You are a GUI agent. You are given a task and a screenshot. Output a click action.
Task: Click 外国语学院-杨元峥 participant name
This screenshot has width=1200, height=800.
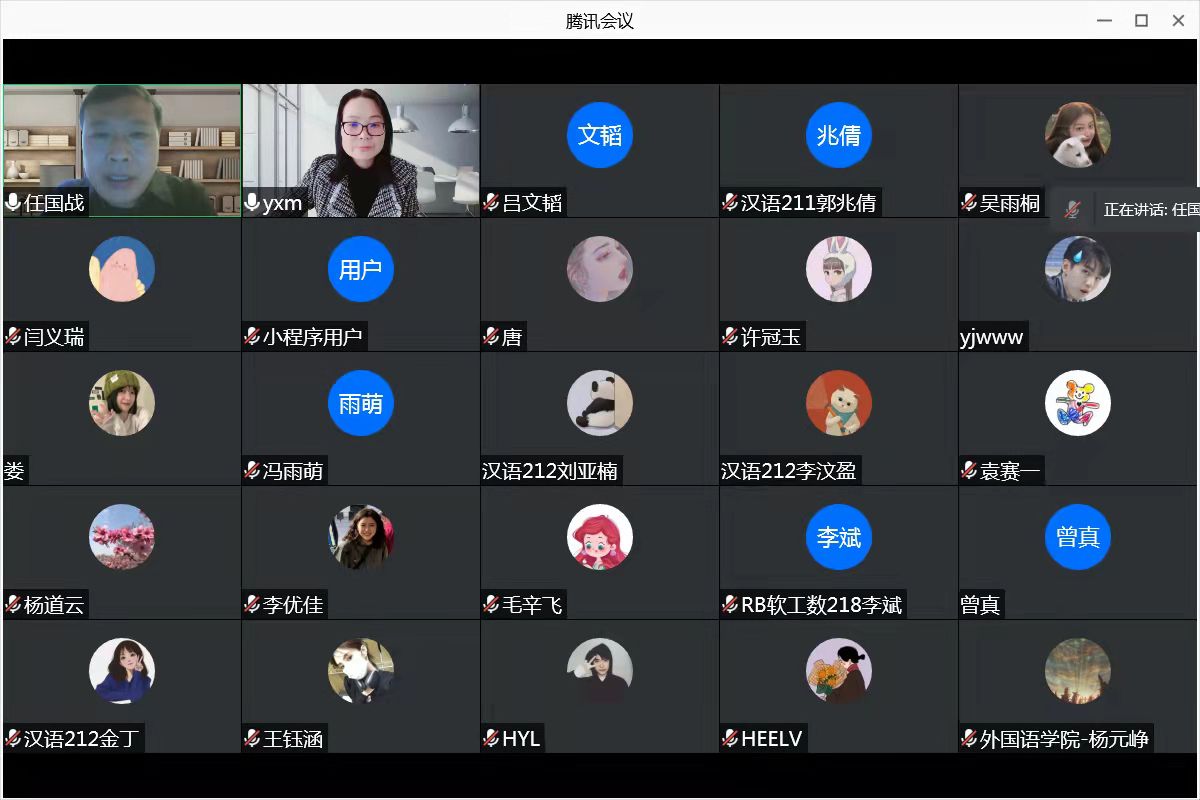(x=1064, y=739)
